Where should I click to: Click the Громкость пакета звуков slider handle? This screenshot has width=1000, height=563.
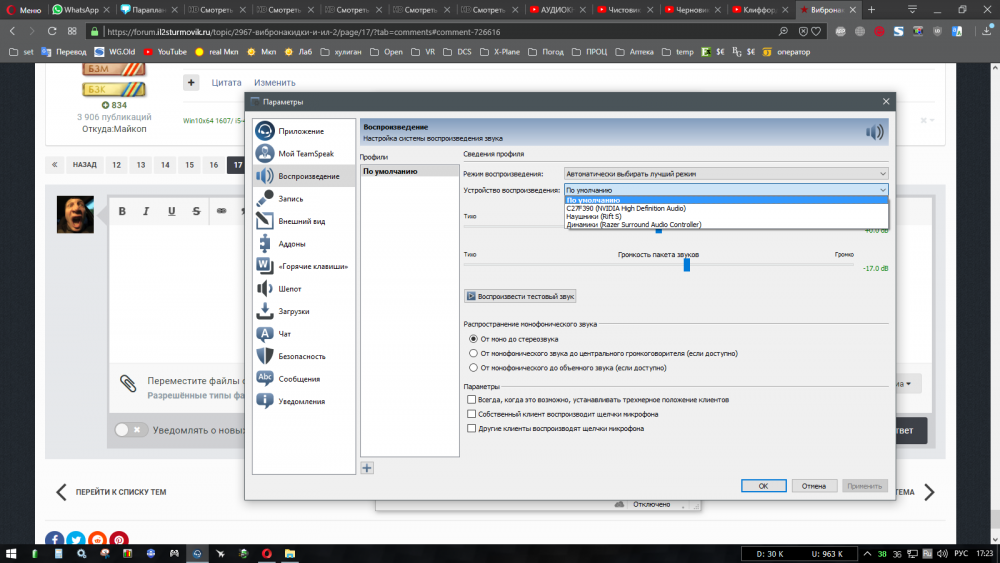click(x=687, y=265)
